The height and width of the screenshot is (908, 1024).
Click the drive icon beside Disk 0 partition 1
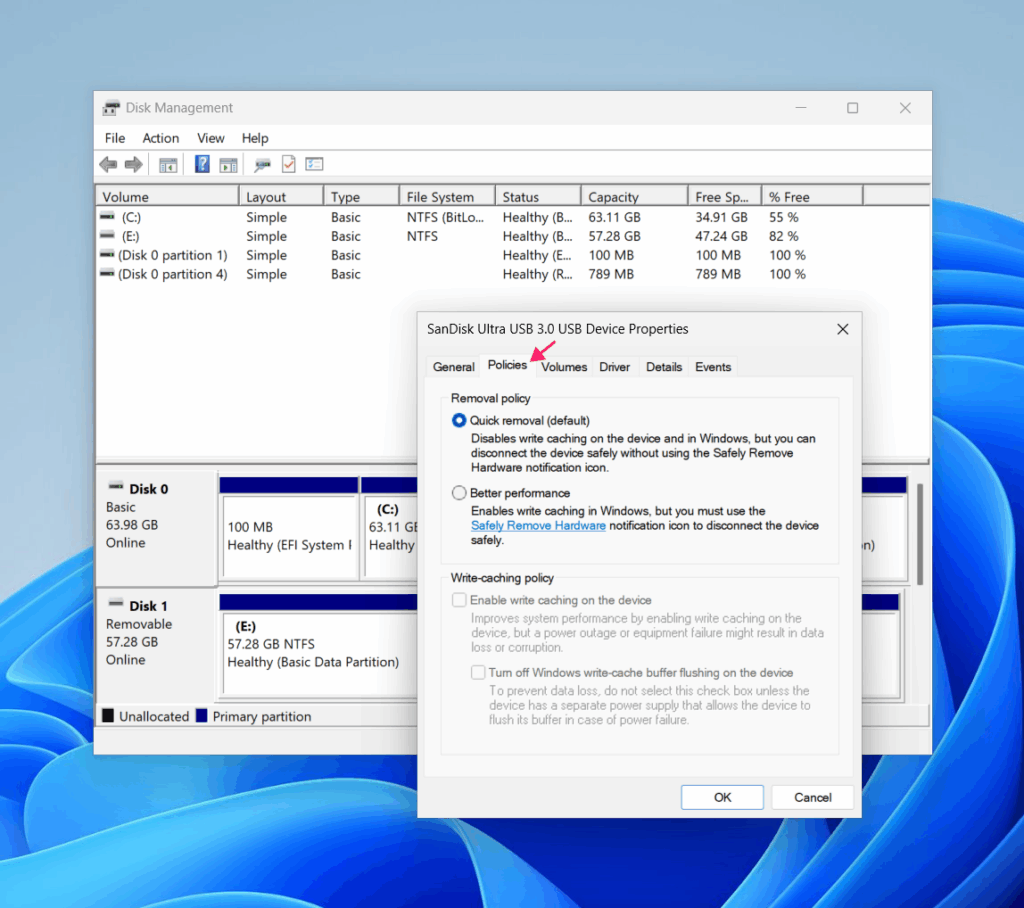(107, 254)
